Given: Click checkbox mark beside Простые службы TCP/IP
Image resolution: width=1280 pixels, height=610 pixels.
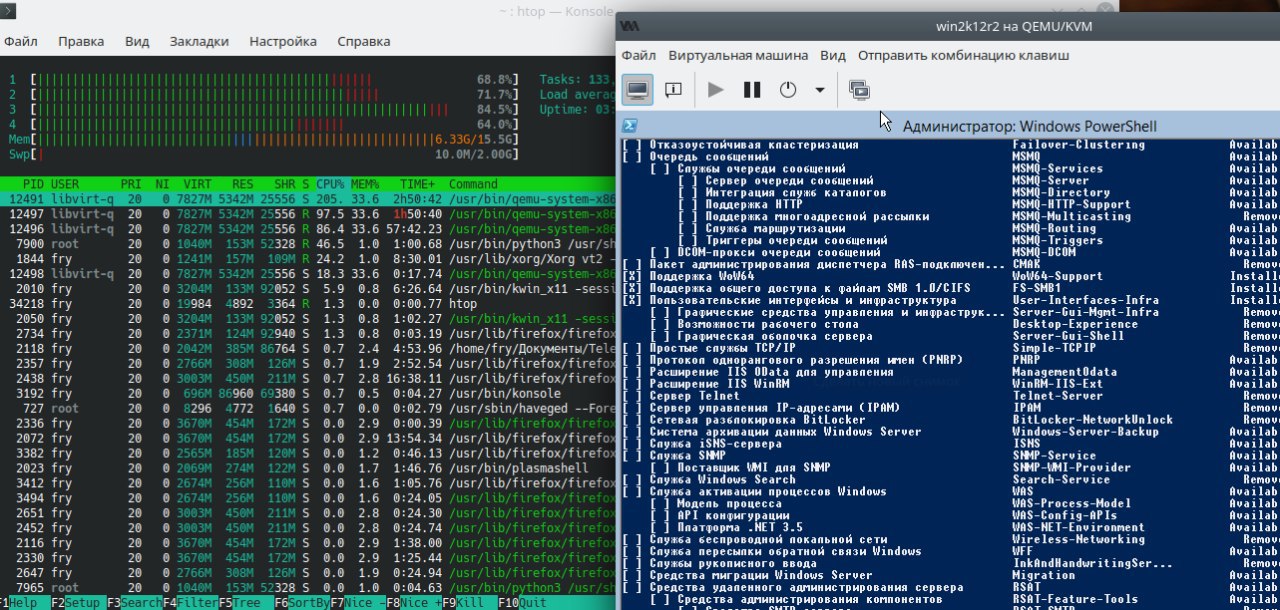Looking at the screenshot, I should pyautogui.click(x=632, y=348).
